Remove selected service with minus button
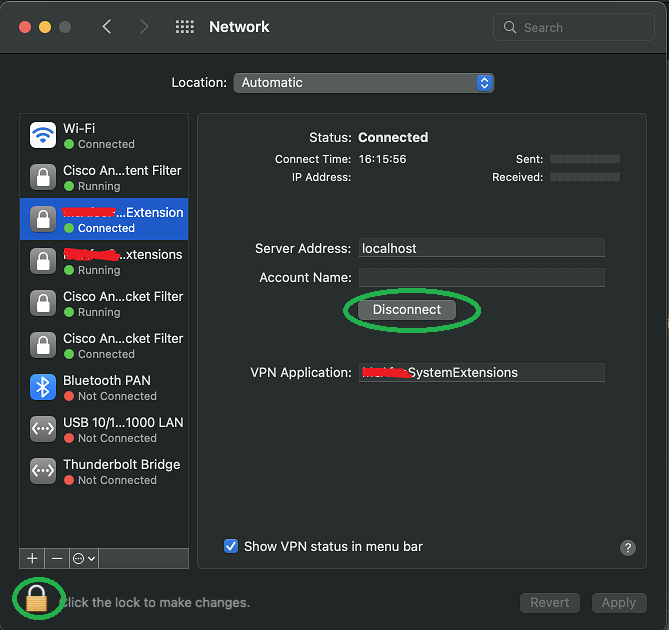Viewport: 669px width, 630px height. (57, 558)
